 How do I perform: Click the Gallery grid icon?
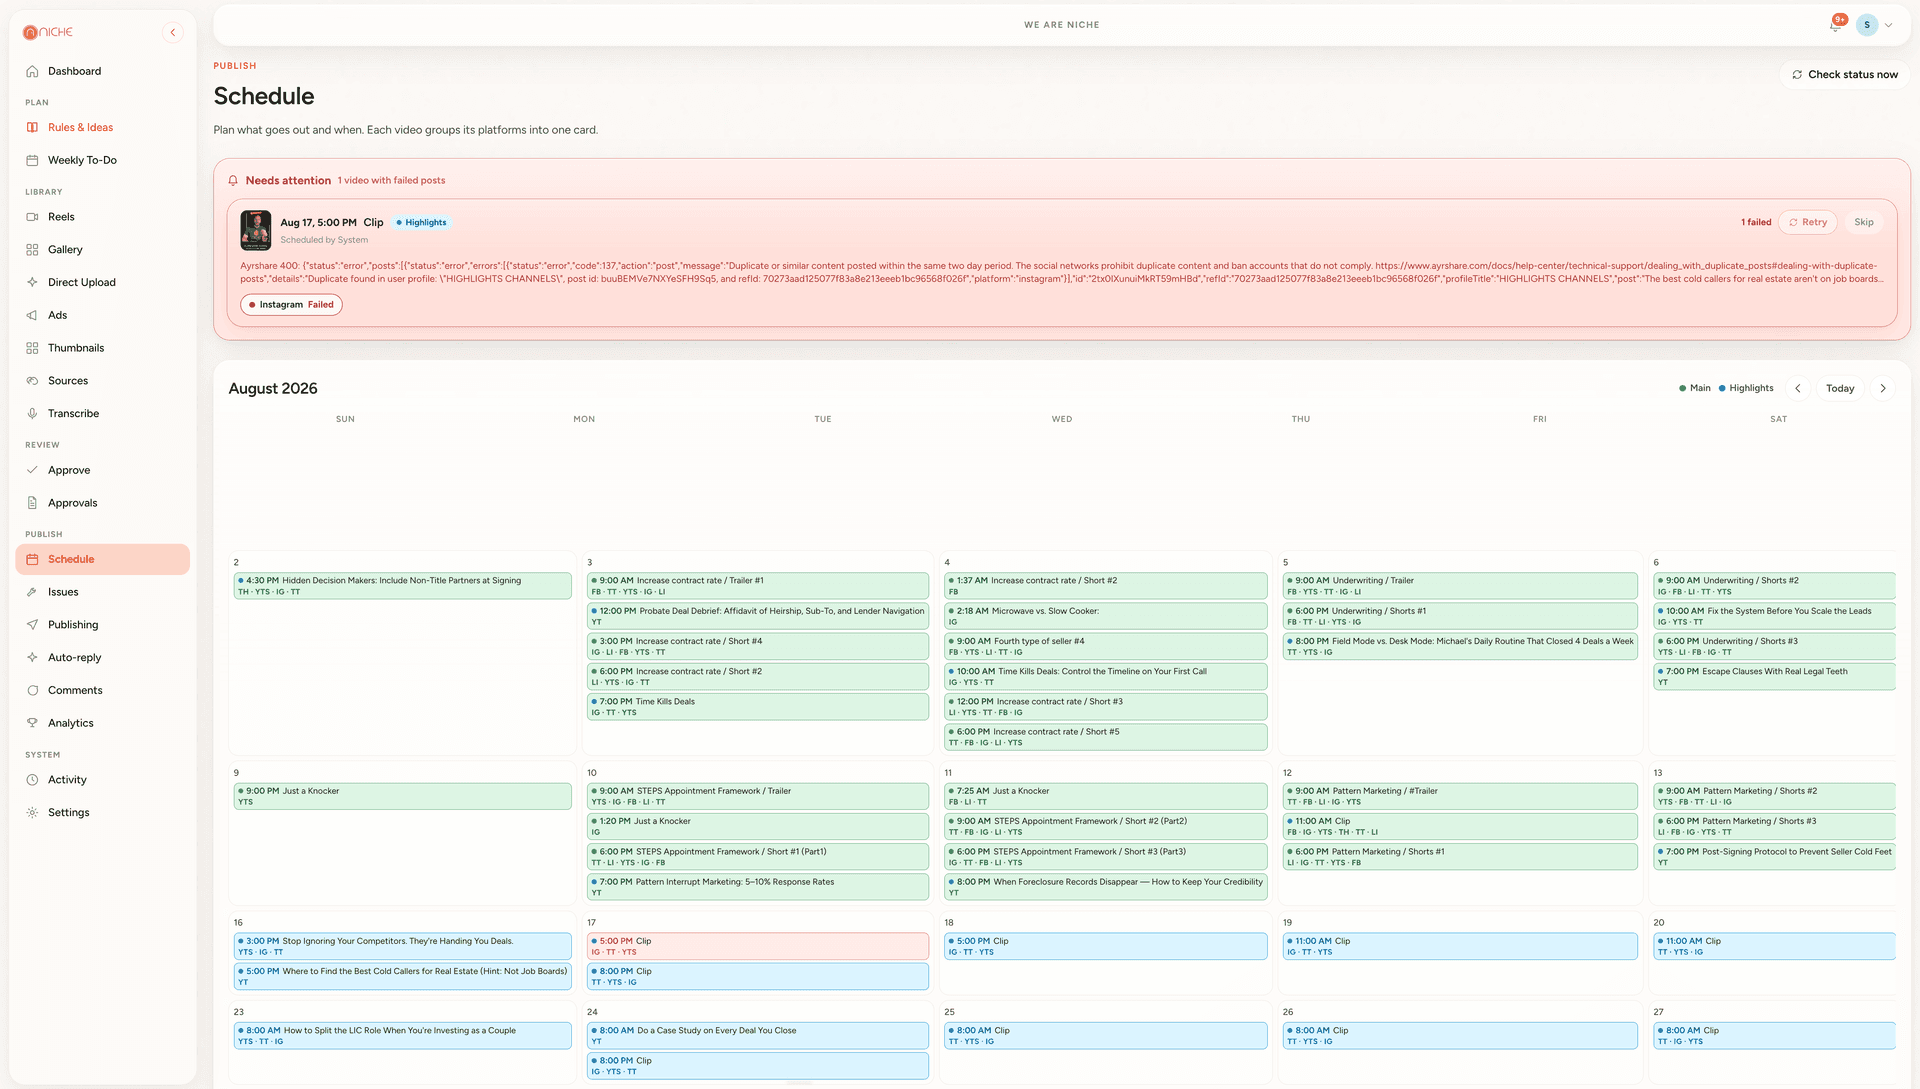32,250
